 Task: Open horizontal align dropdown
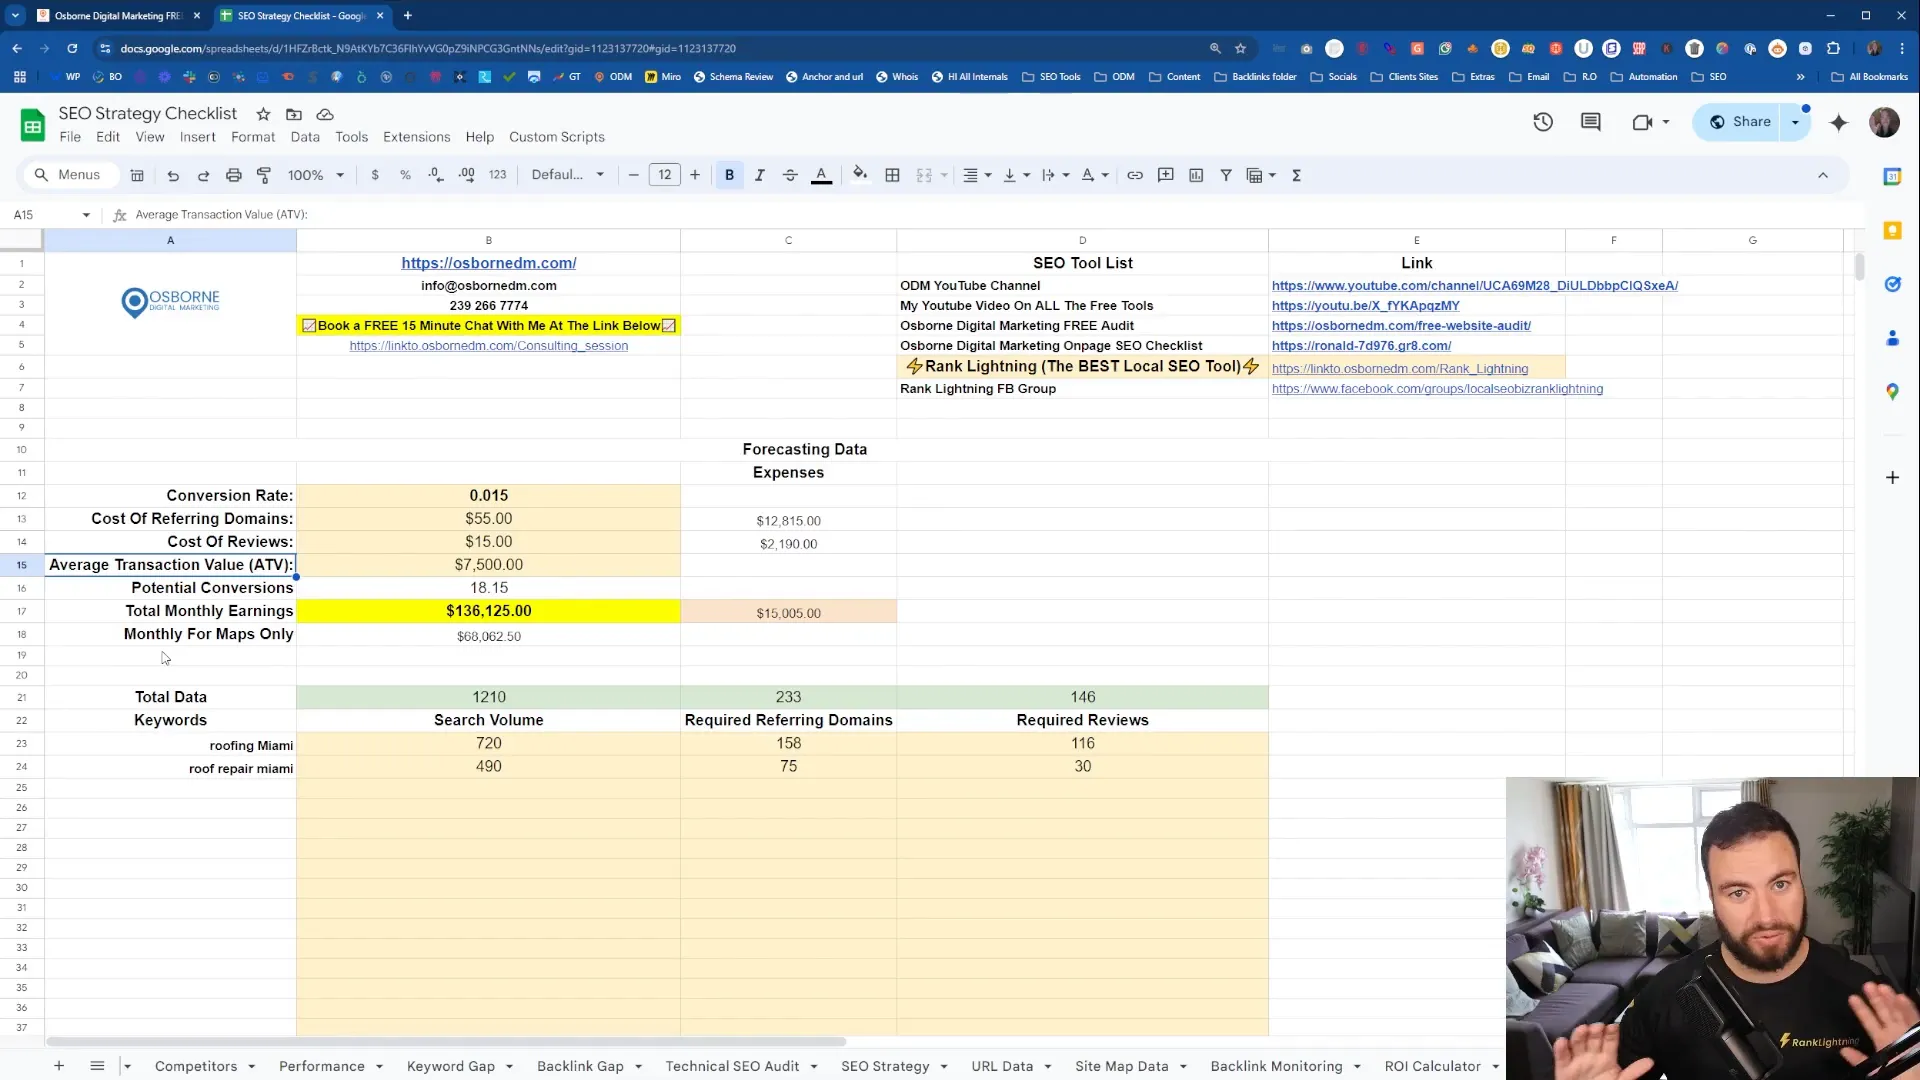tap(976, 175)
